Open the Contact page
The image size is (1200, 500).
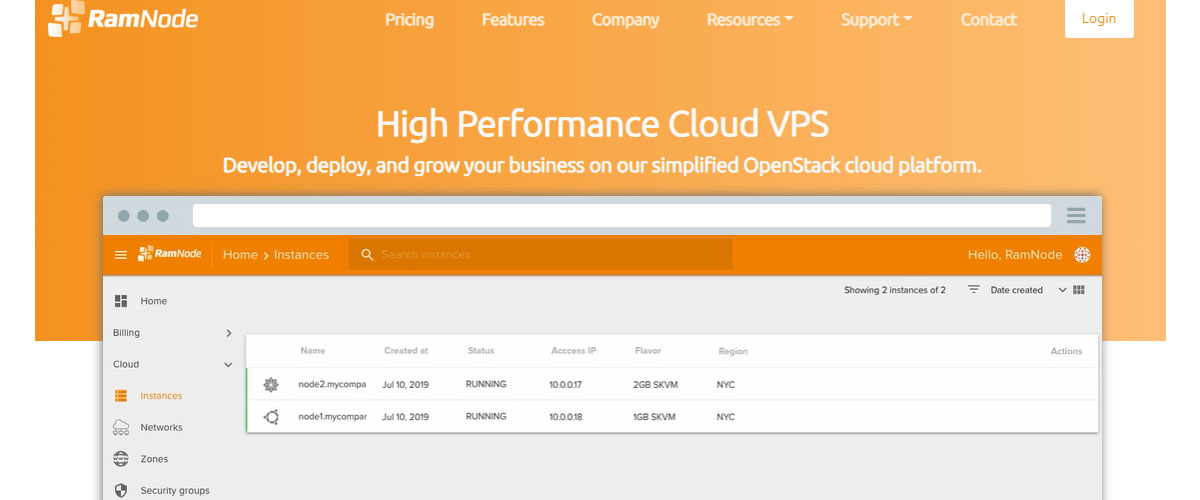[988, 20]
